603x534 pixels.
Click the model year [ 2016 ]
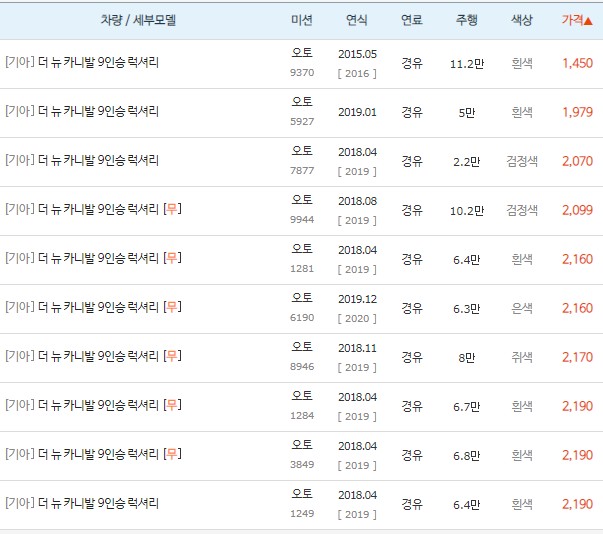[x=357, y=73]
